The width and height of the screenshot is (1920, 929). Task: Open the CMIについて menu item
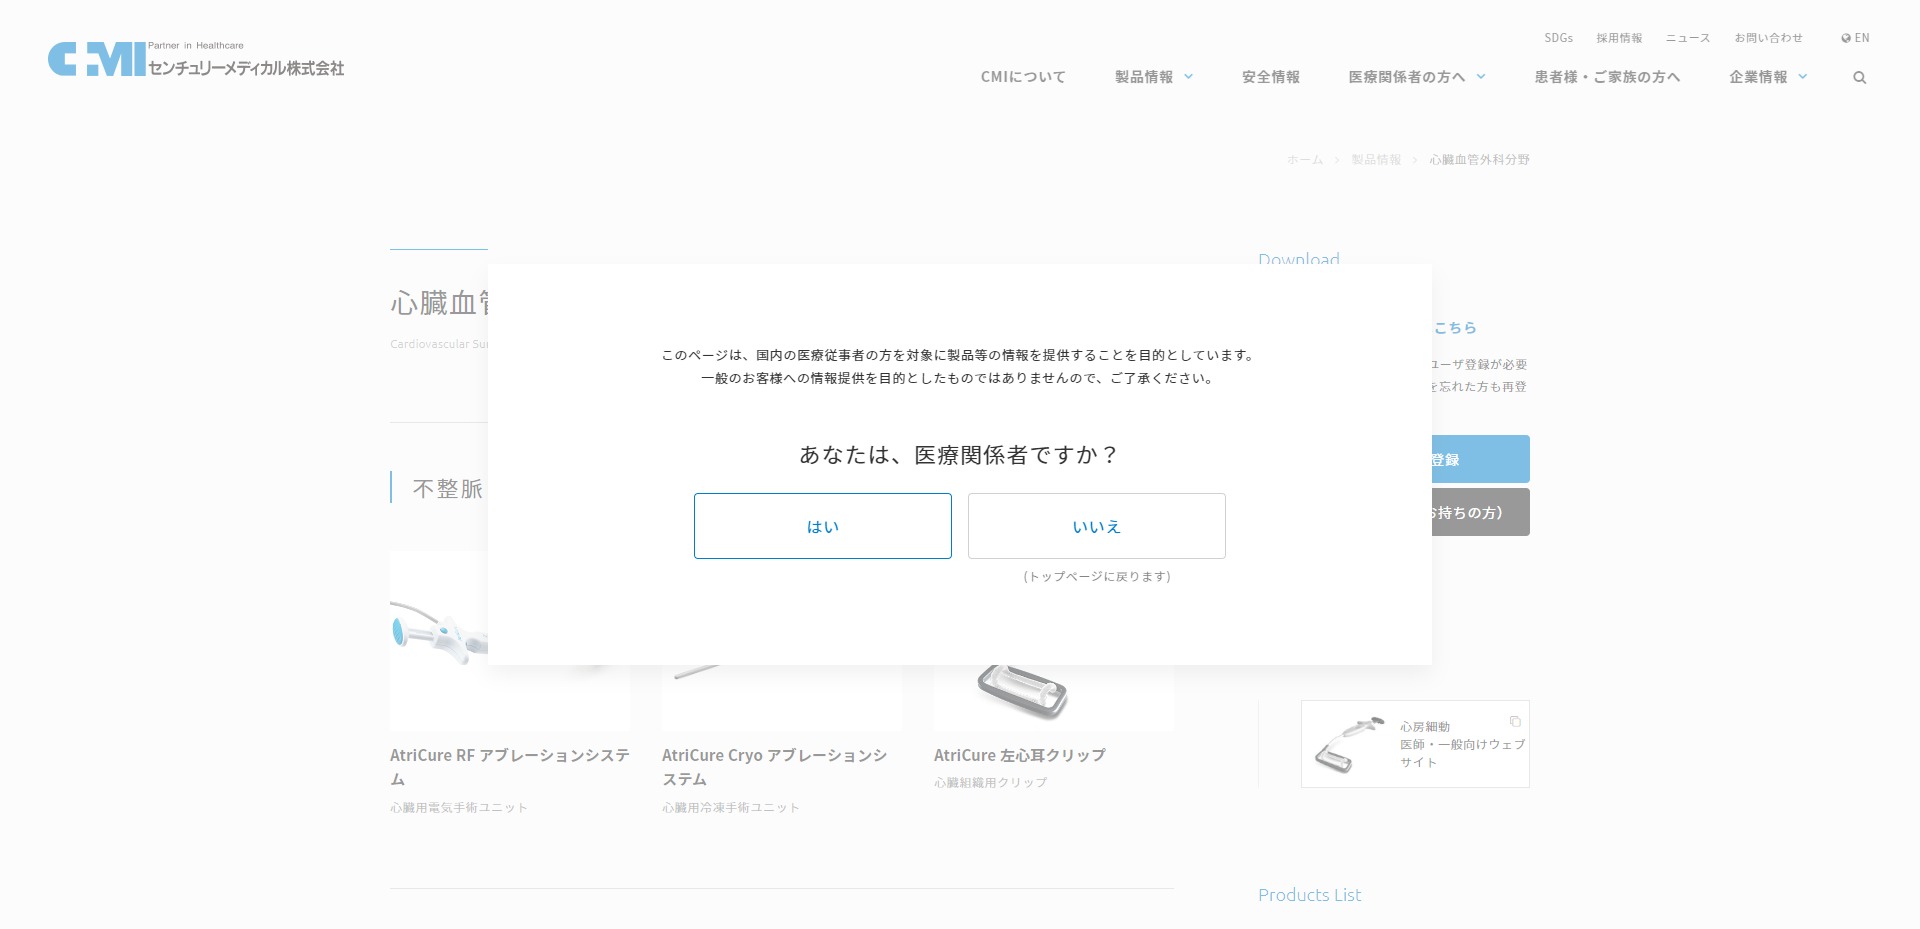click(x=1023, y=77)
